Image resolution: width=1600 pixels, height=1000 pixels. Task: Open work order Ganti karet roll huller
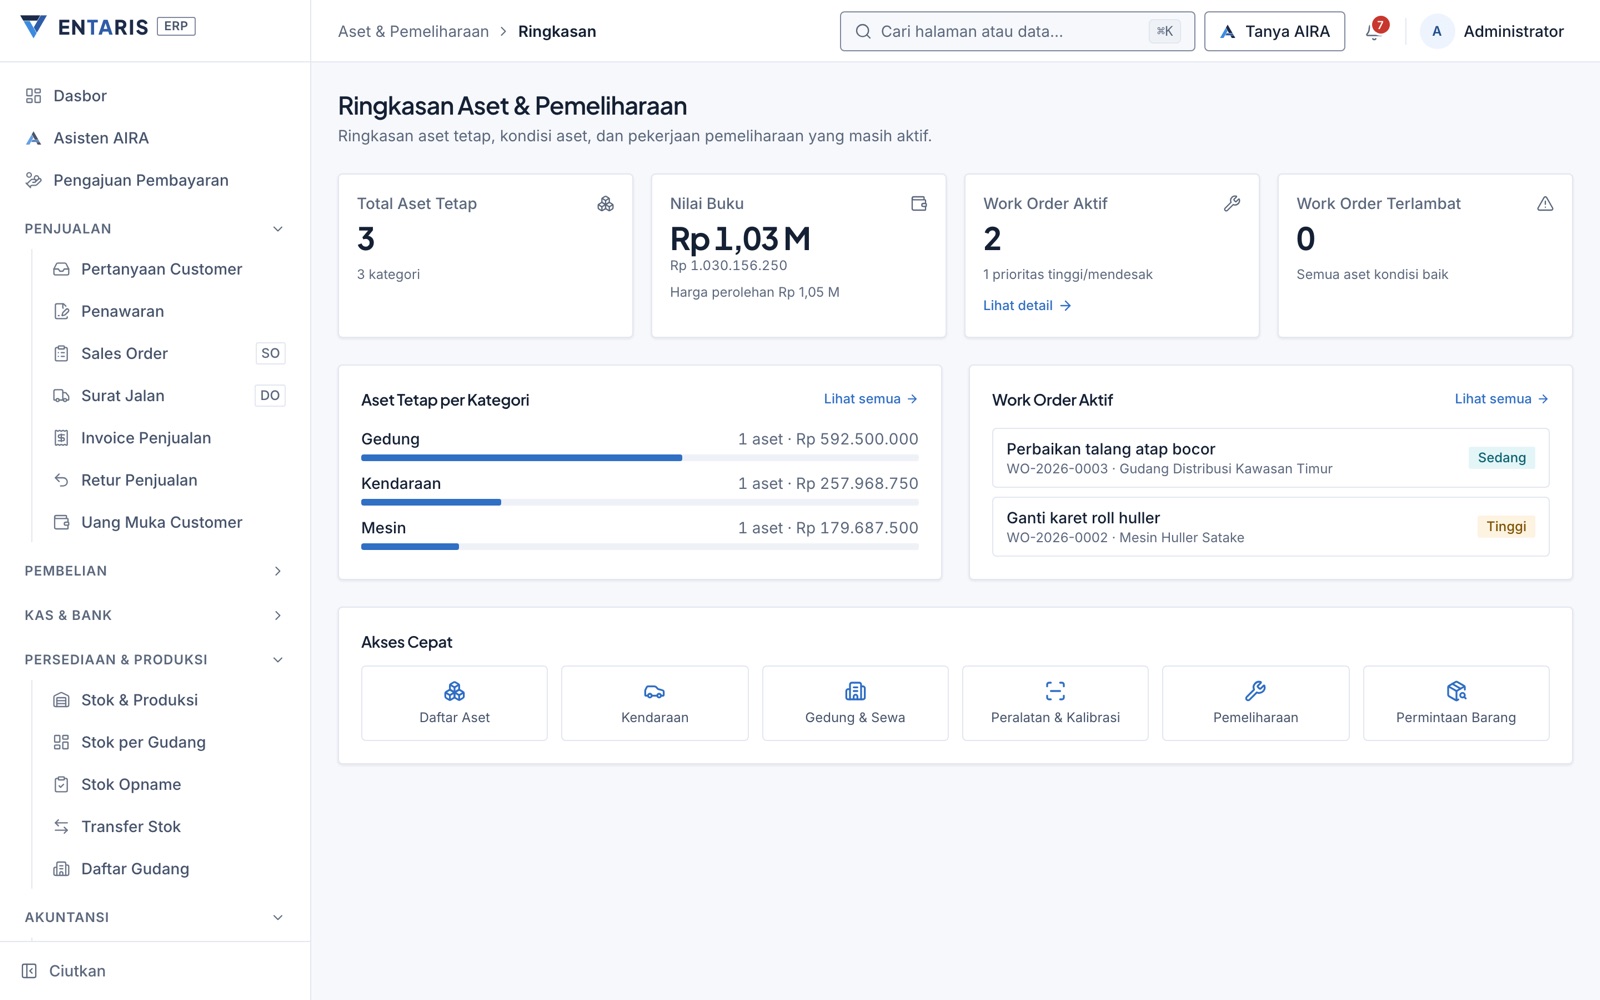pyautogui.click(x=1271, y=527)
